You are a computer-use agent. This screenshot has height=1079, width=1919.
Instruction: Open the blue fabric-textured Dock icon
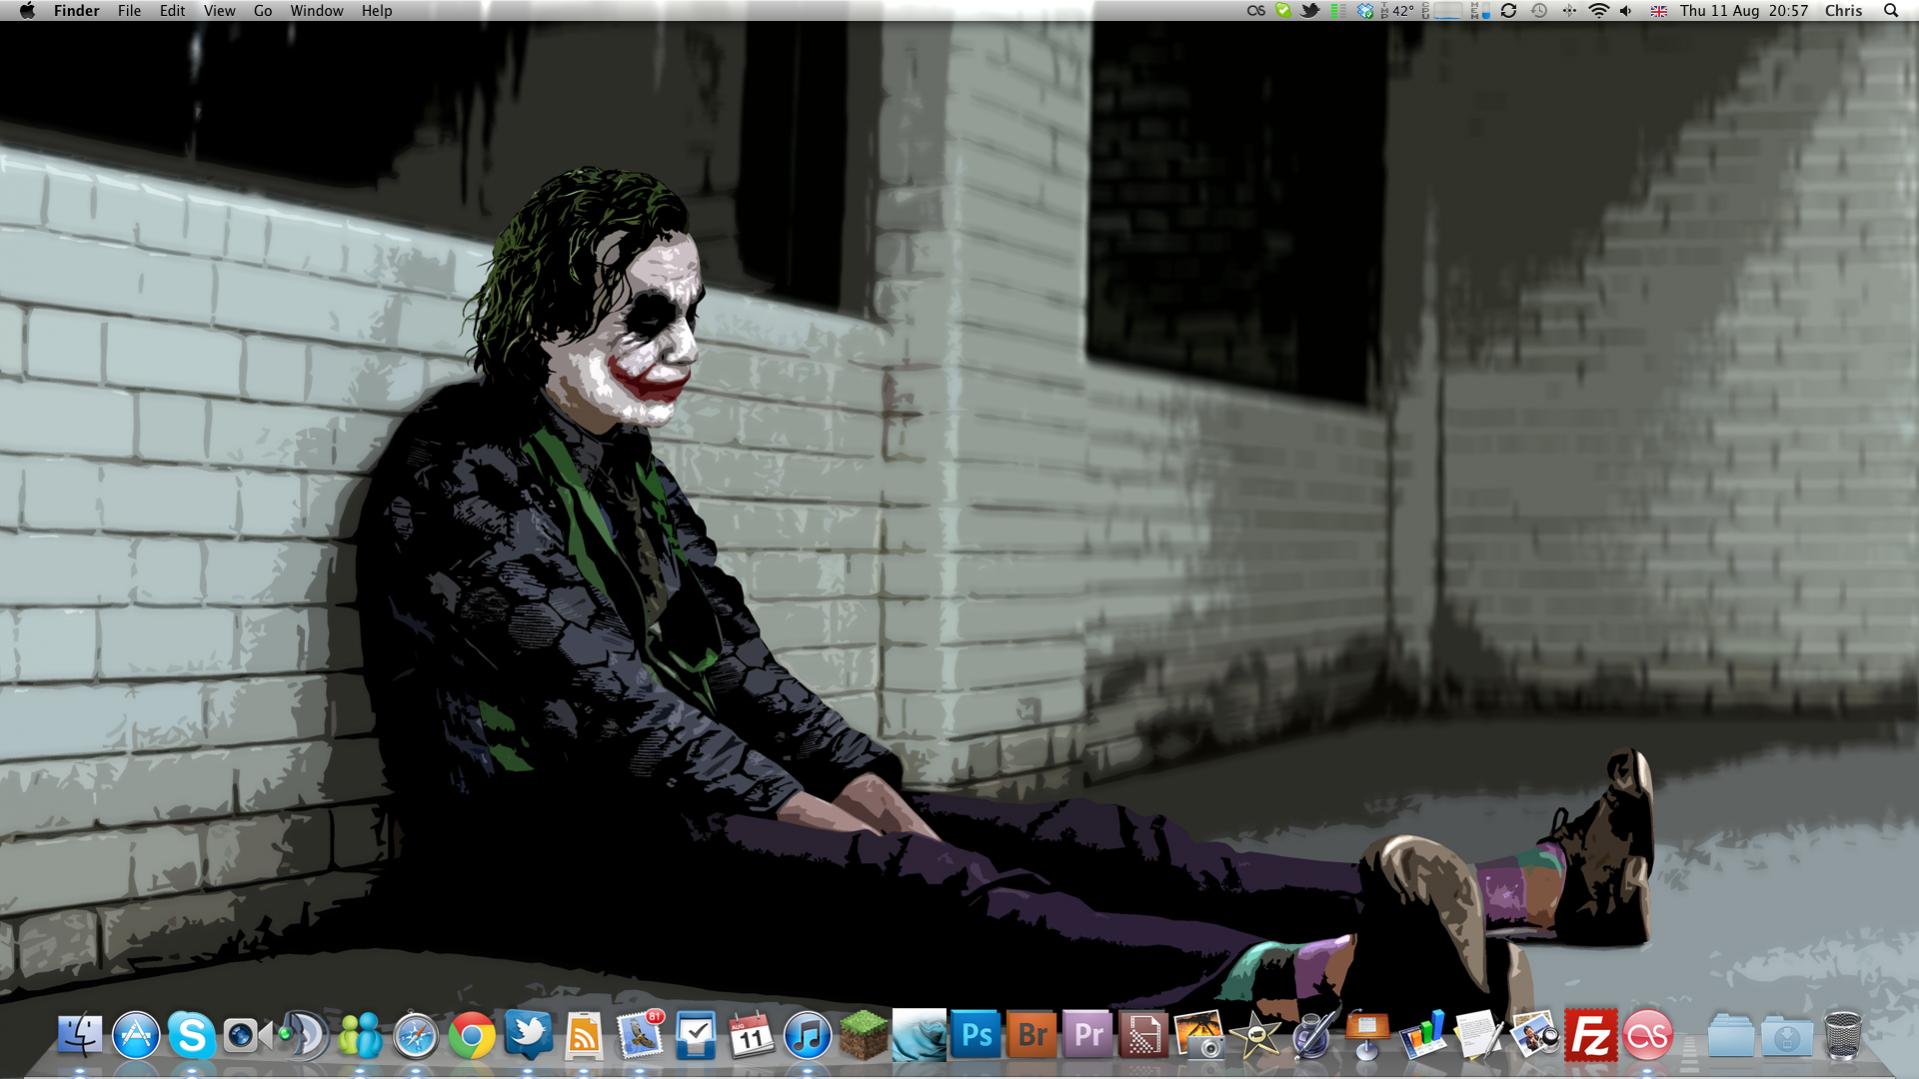click(x=919, y=1035)
